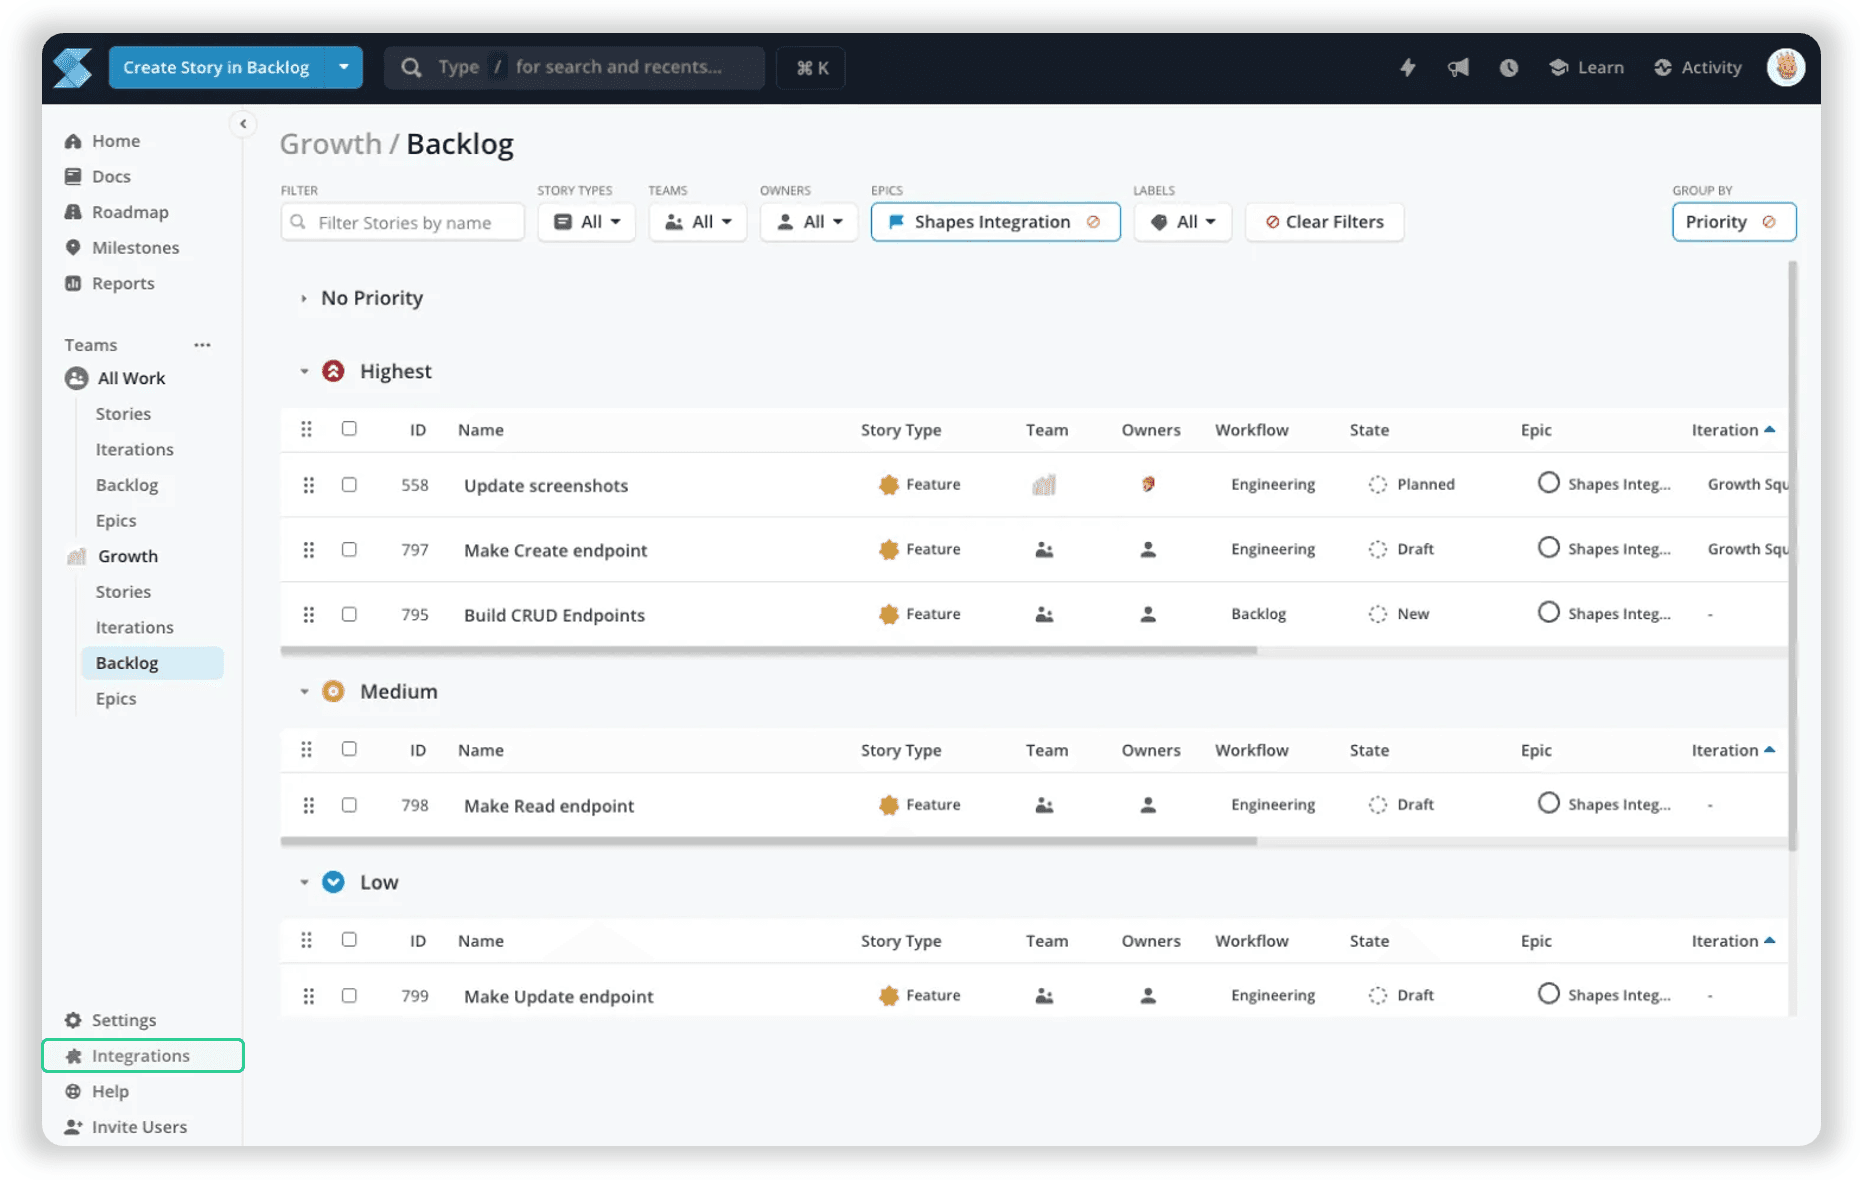Open the clock recent history icon

coord(1508,68)
